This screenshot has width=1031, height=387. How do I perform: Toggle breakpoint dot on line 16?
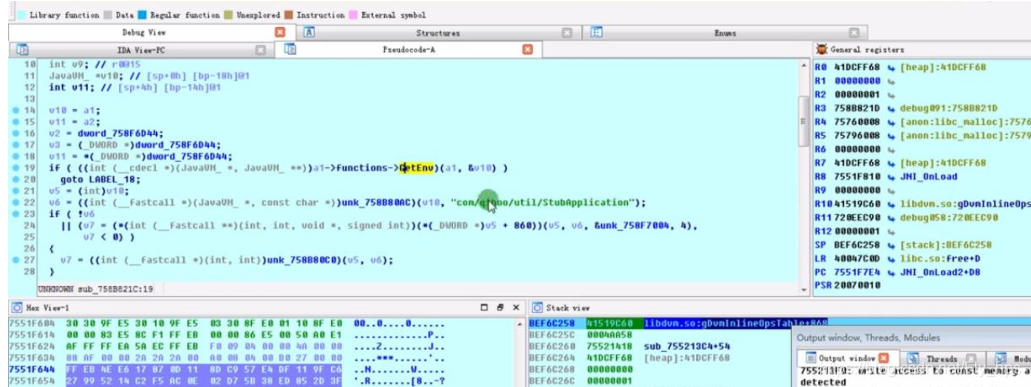pos(15,133)
